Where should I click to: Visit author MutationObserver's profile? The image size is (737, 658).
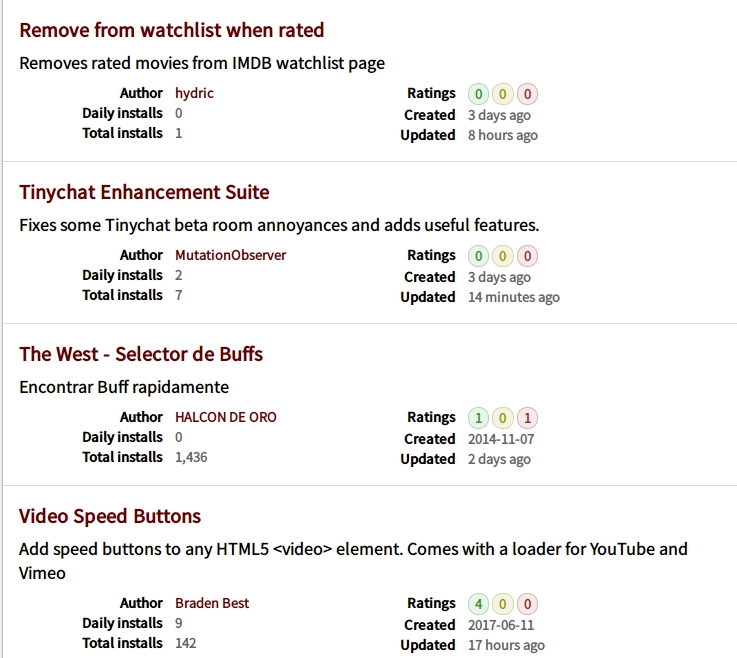click(230, 255)
